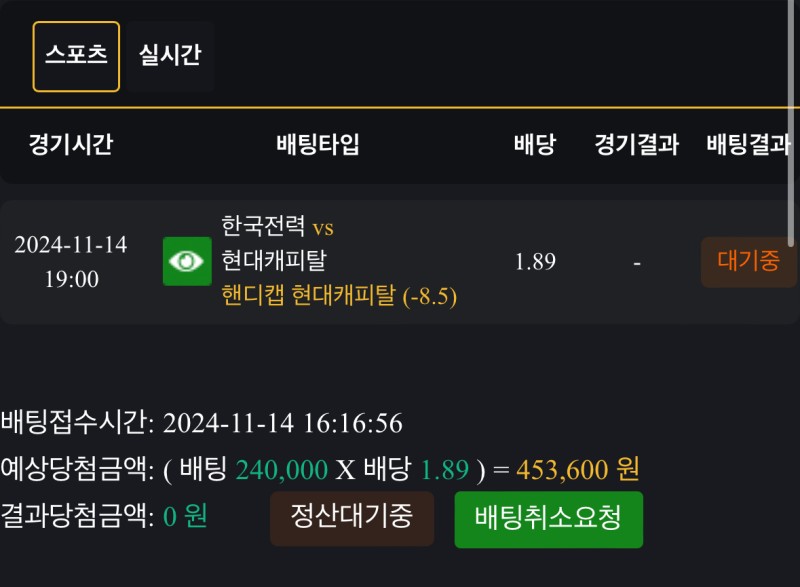
Task: Click the 정산대기중 button
Action: click(x=351, y=518)
